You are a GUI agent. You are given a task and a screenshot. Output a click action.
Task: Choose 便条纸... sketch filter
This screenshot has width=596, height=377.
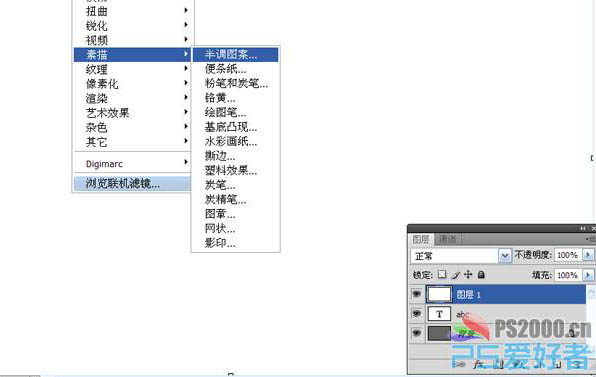click(236, 69)
